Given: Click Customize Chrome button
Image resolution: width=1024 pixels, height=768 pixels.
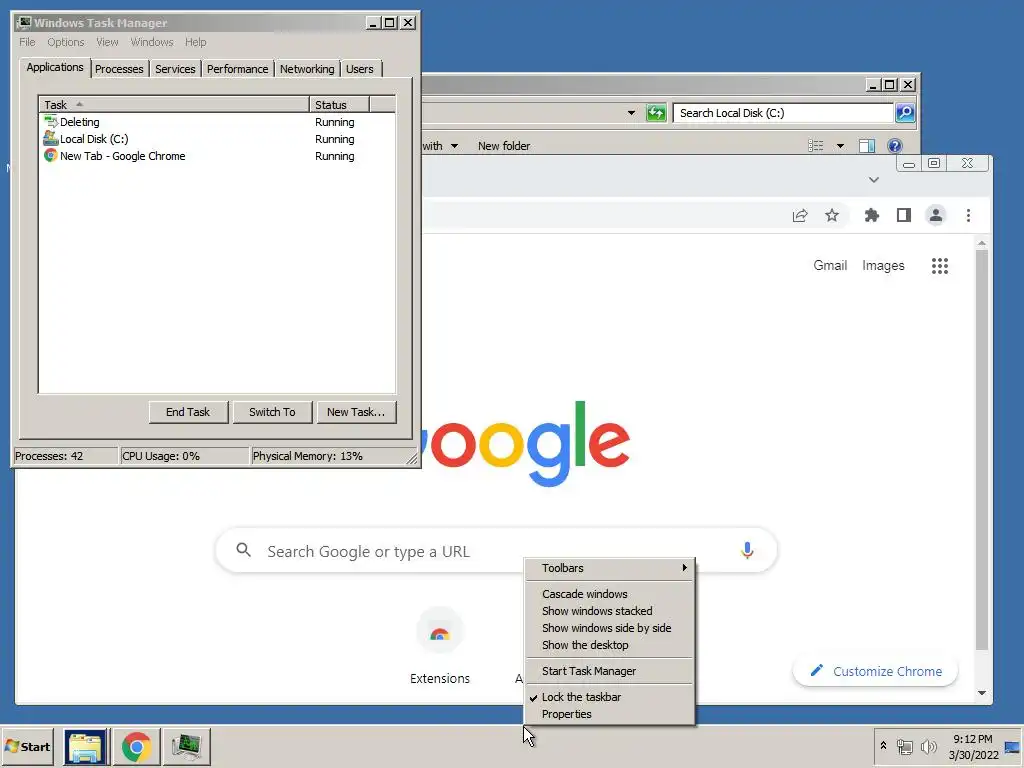Looking at the screenshot, I should (x=875, y=671).
